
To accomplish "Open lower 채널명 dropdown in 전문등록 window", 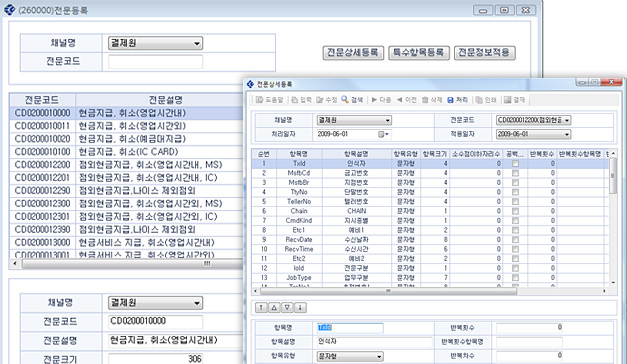I will pos(155,303).
